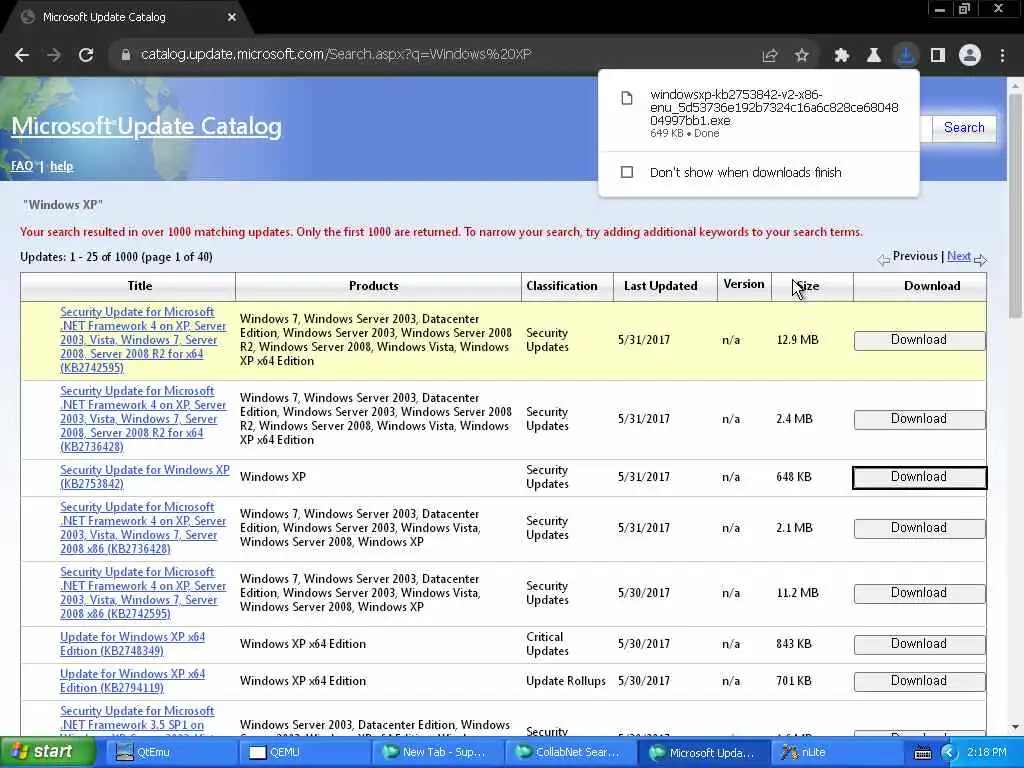This screenshot has width=1024, height=768.
Task: Click the padlock site info icon
Action: (x=126, y=55)
